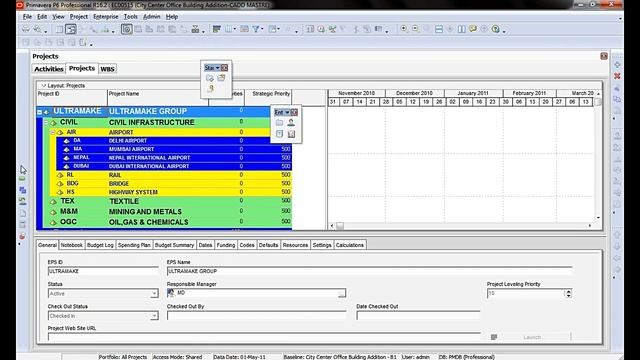Click the pointer arrow icon in left sidebar
640x360 pixels.
[23, 169]
